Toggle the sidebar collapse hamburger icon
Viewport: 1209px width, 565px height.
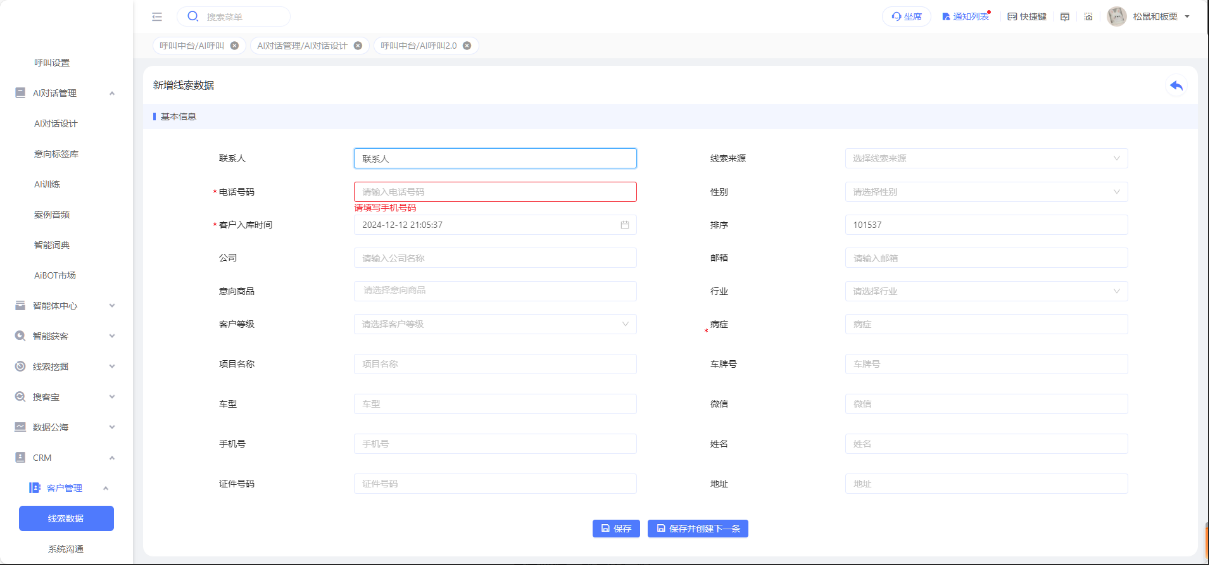coord(157,17)
